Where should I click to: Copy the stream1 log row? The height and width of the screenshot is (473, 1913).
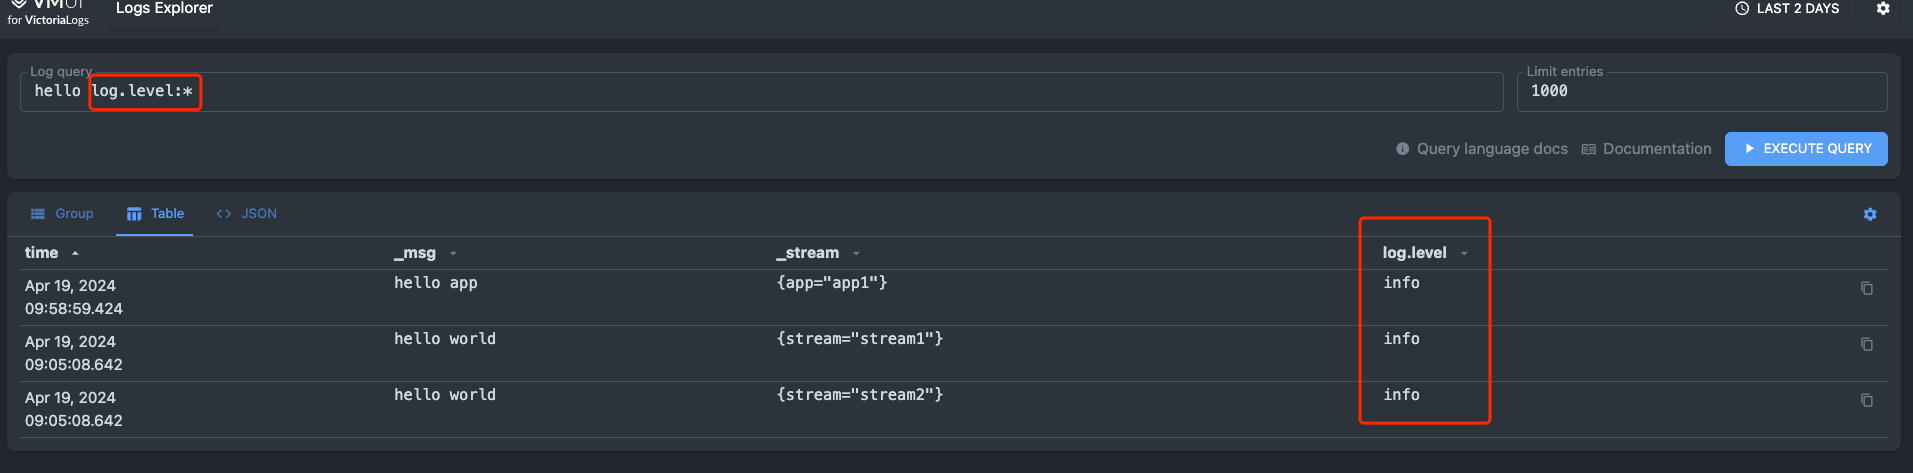click(1866, 345)
